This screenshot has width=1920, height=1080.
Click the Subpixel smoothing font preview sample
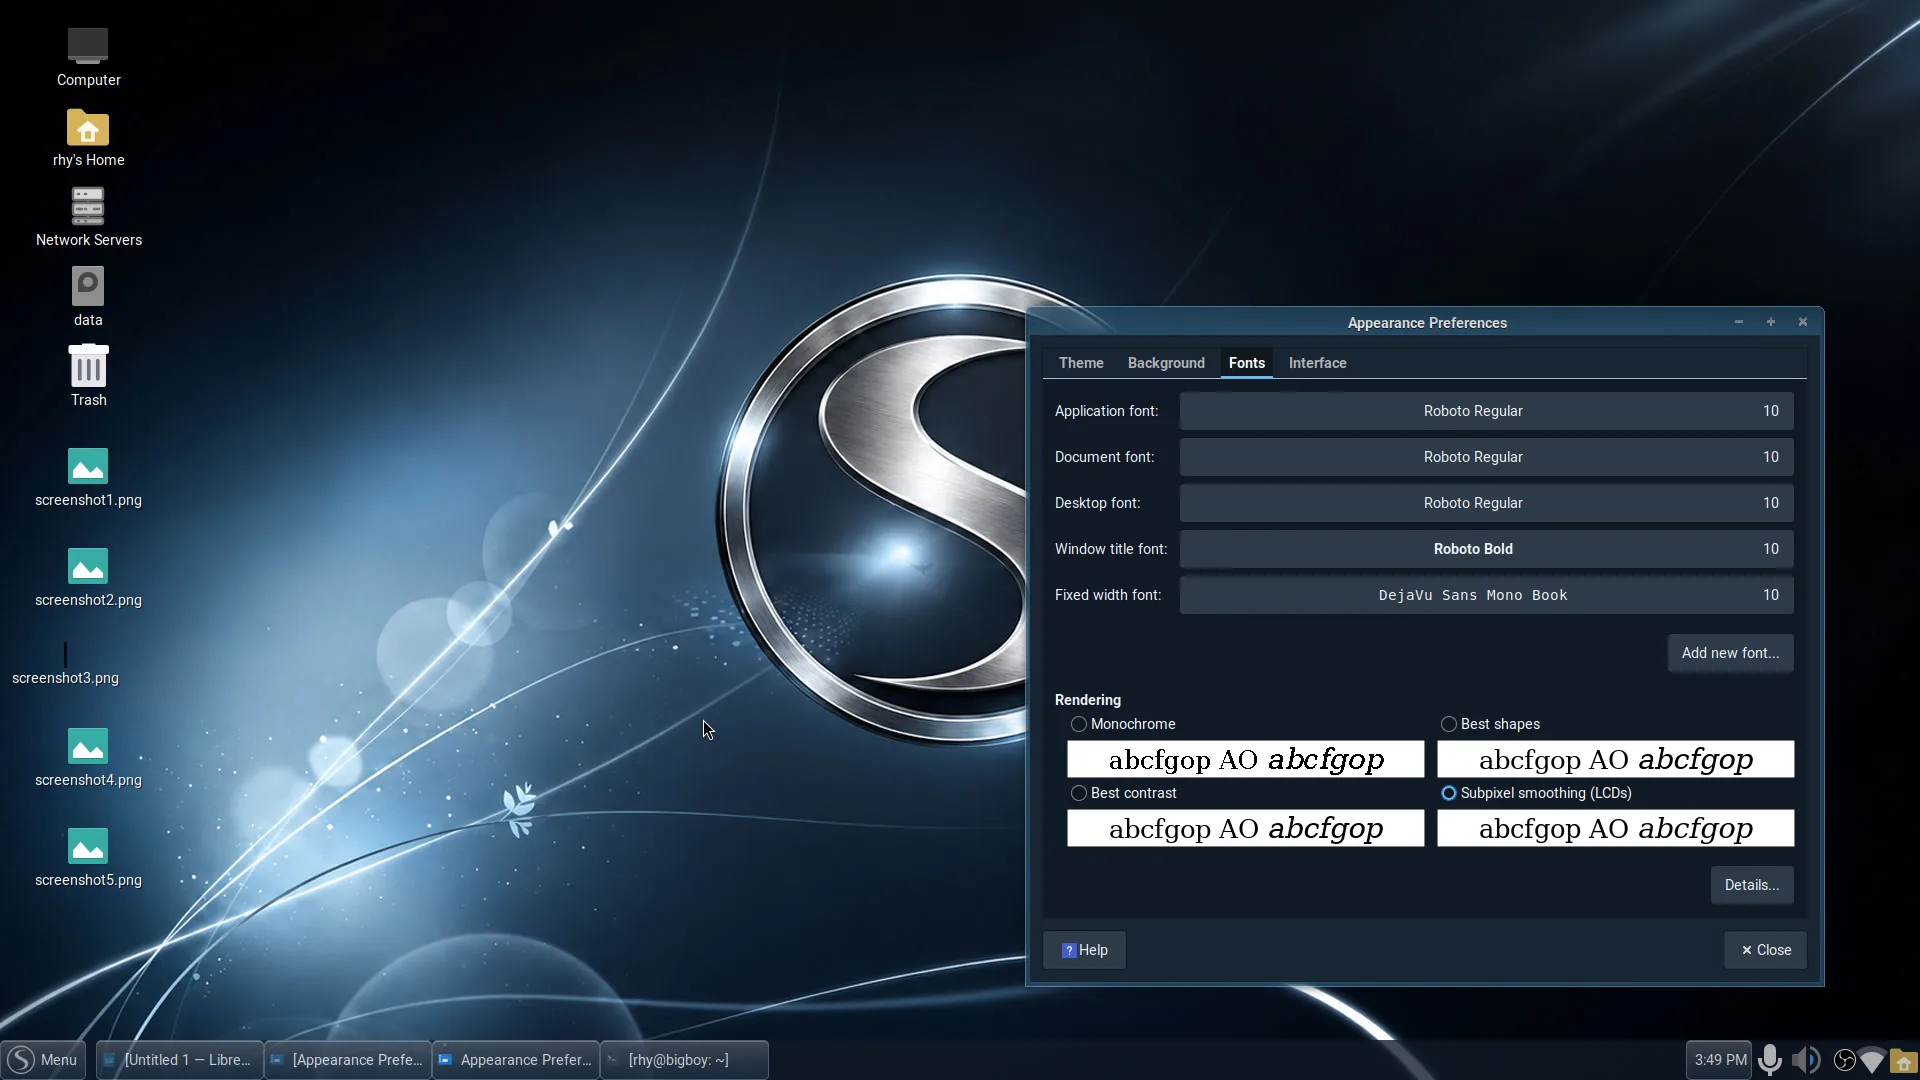(x=1615, y=828)
